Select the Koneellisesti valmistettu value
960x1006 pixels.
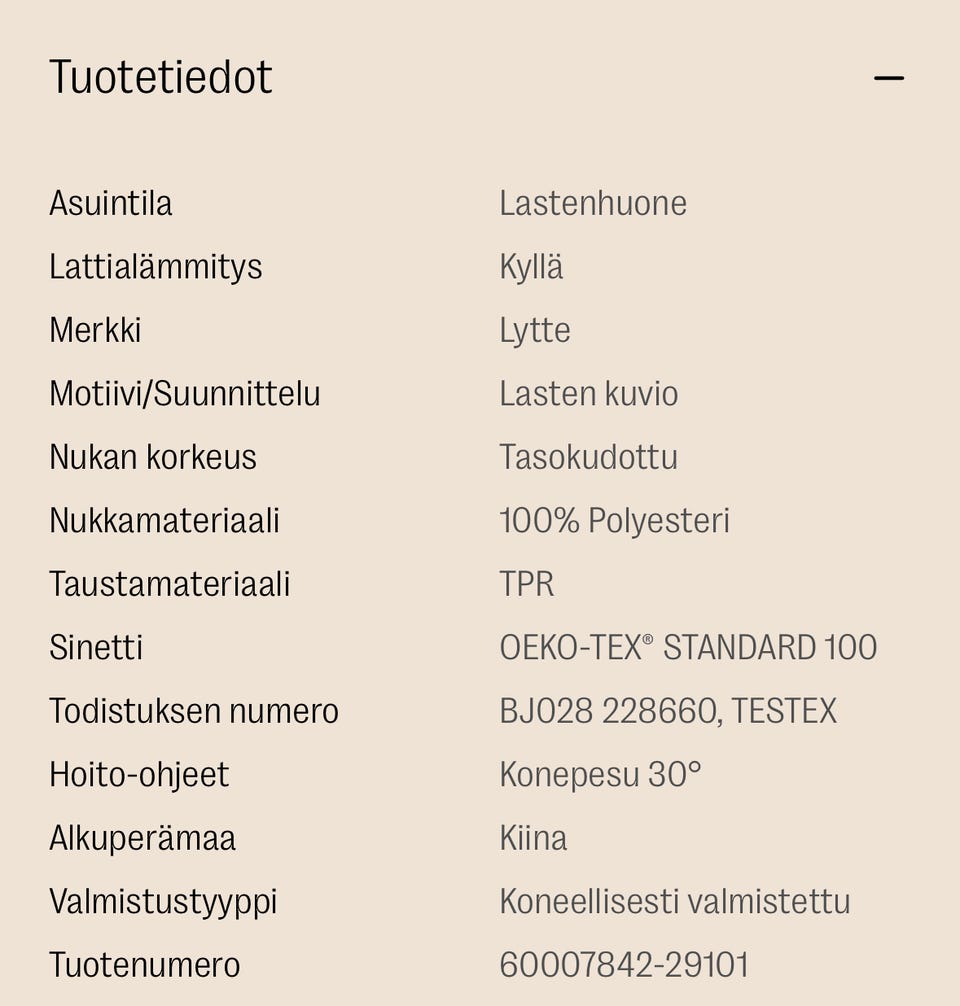673,901
